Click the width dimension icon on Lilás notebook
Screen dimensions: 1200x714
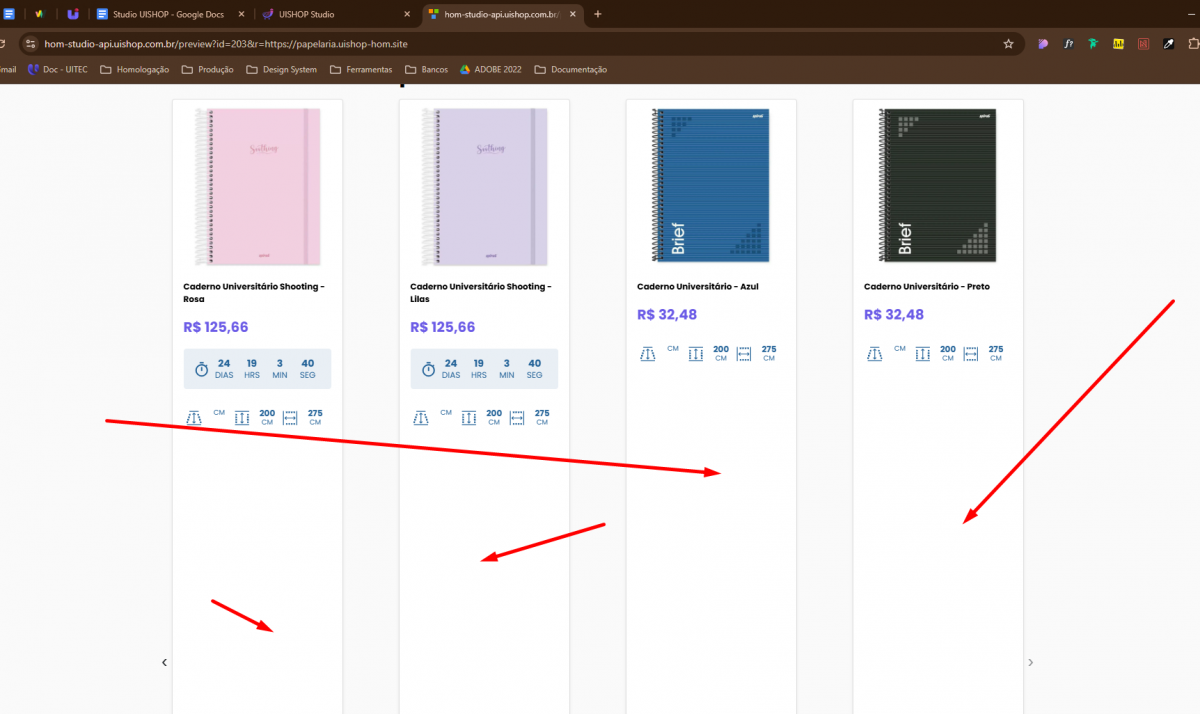[x=517, y=418]
